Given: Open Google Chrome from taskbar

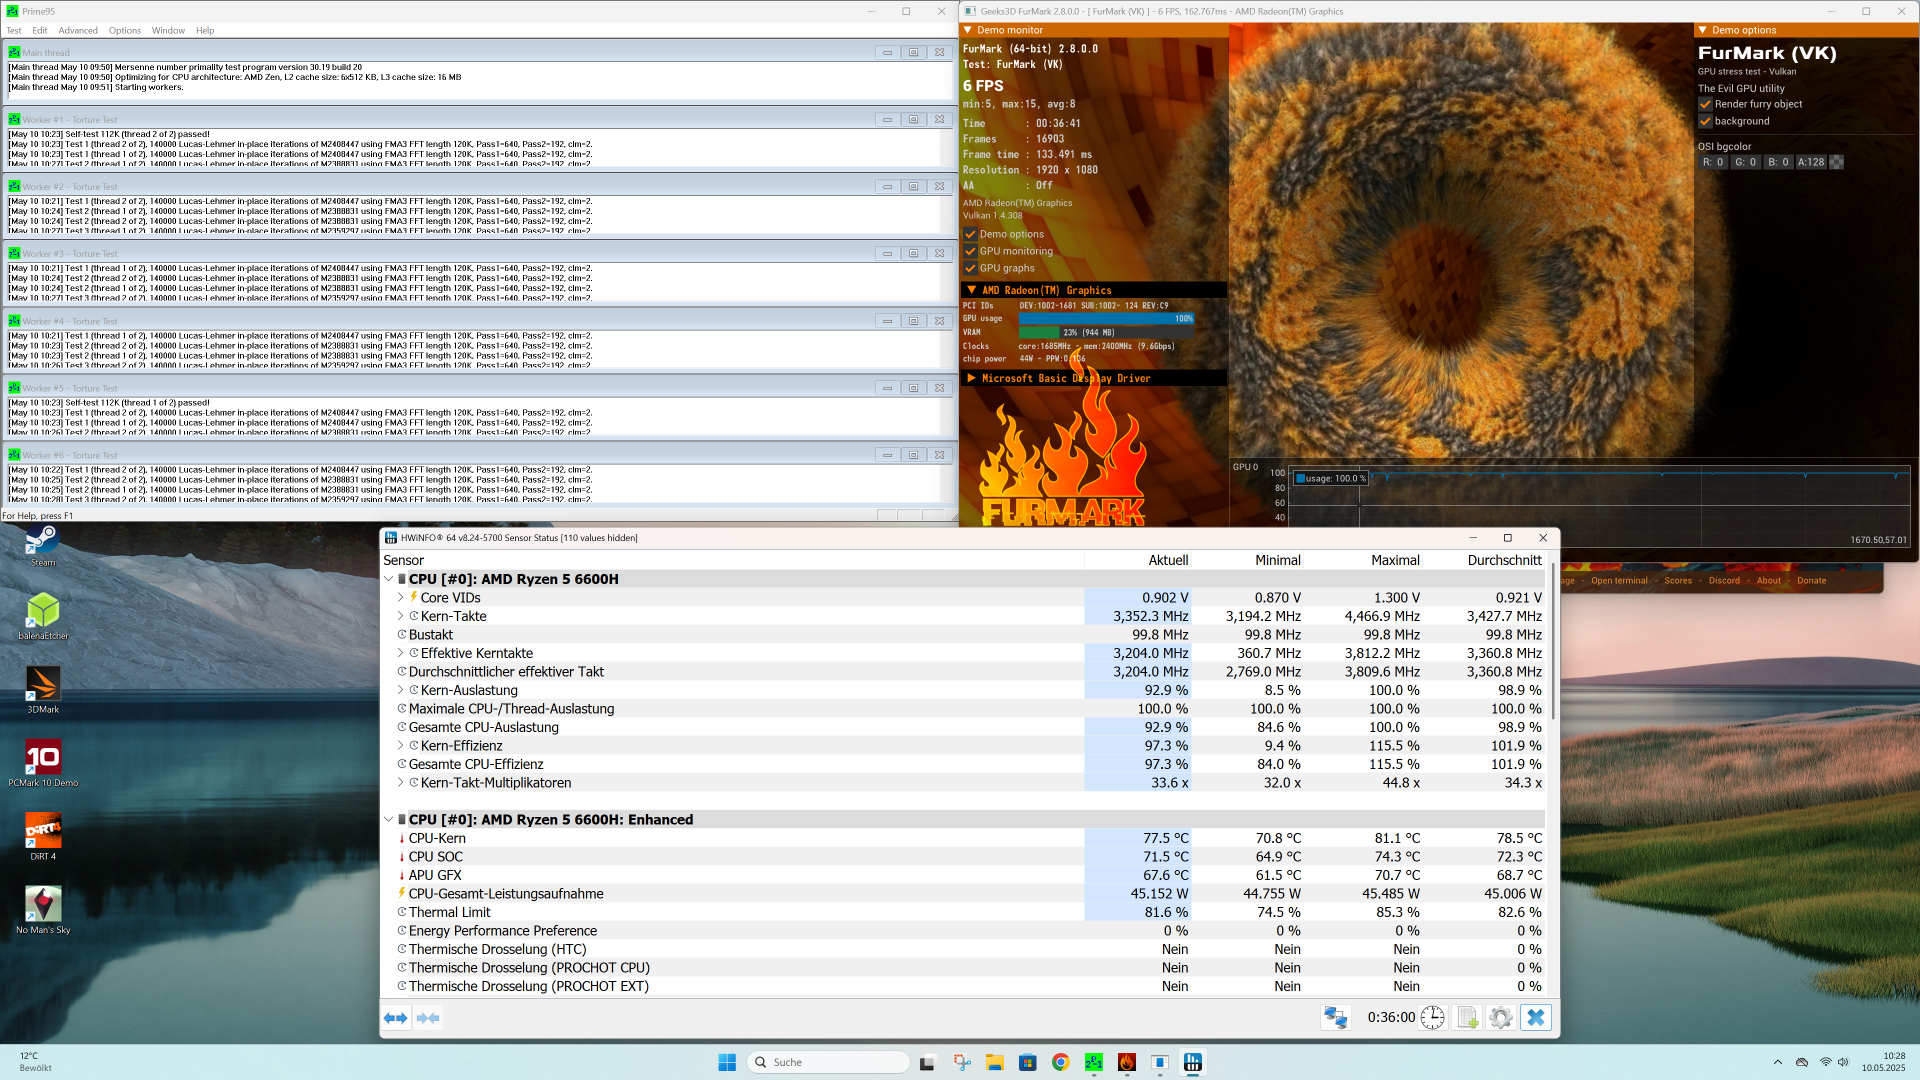Looking at the screenshot, I should click(x=1060, y=1063).
